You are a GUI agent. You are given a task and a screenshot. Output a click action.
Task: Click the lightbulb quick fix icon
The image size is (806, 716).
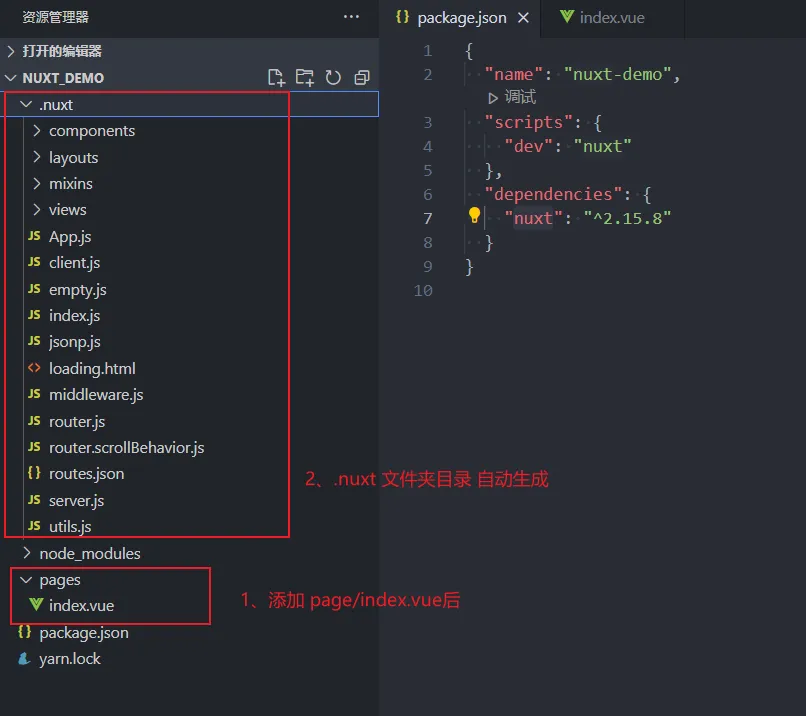click(x=475, y=215)
